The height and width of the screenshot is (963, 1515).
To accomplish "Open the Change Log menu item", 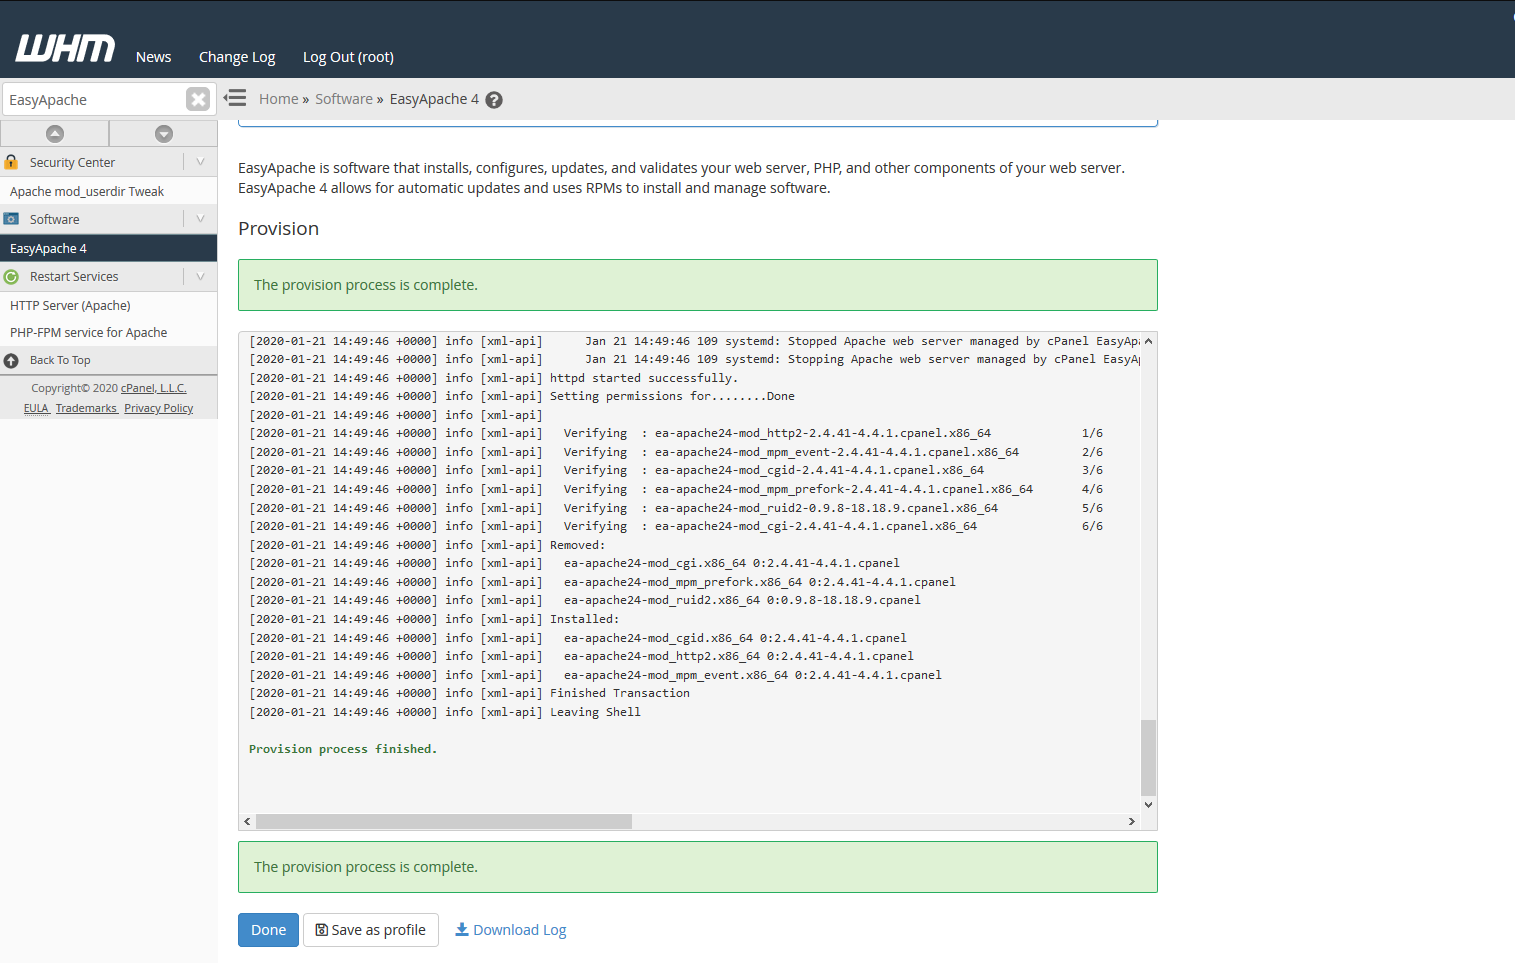I will tap(237, 57).
